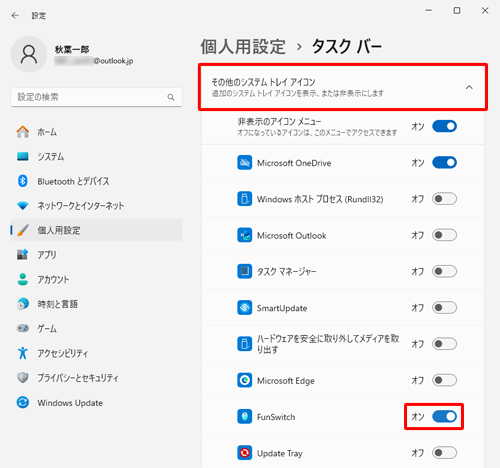This screenshot has width=500, height=468.
Task: Go to Bluetooth とデバイス
Action: [97, 181]
